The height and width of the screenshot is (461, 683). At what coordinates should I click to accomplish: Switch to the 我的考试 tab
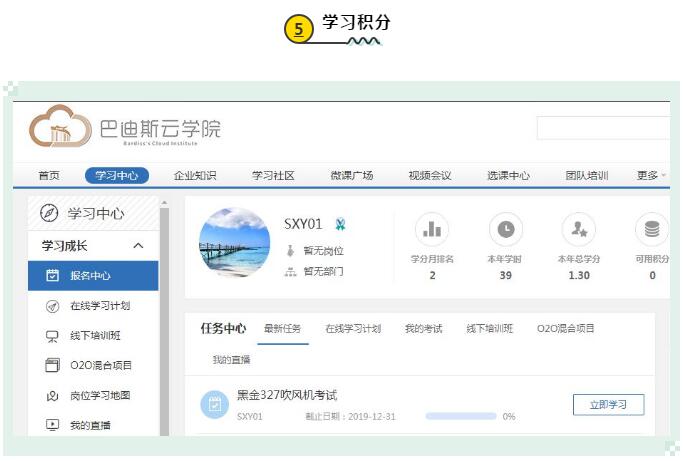[x=423, y=329]
